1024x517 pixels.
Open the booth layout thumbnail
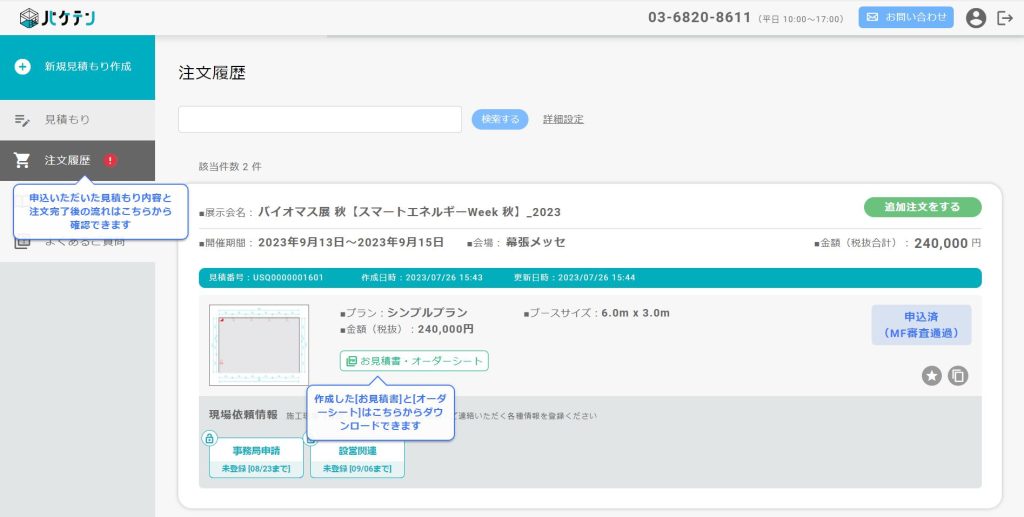(259, 345)
